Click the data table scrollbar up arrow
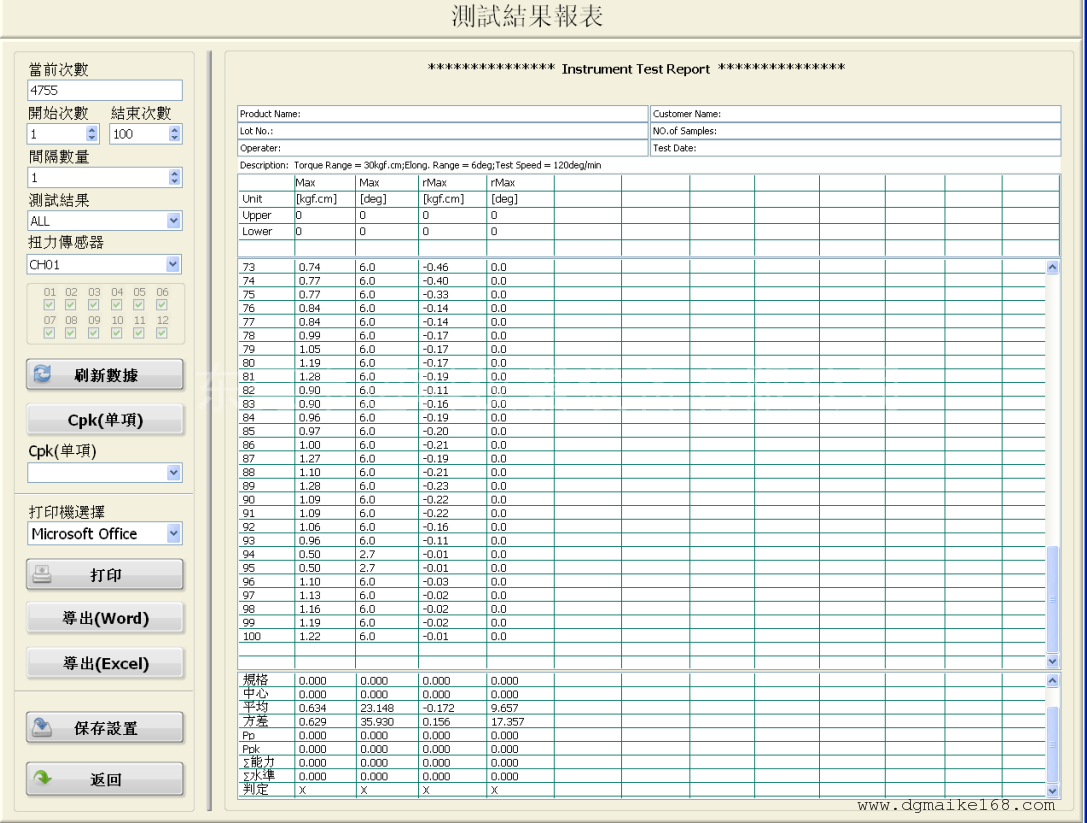 (1051, 267)
